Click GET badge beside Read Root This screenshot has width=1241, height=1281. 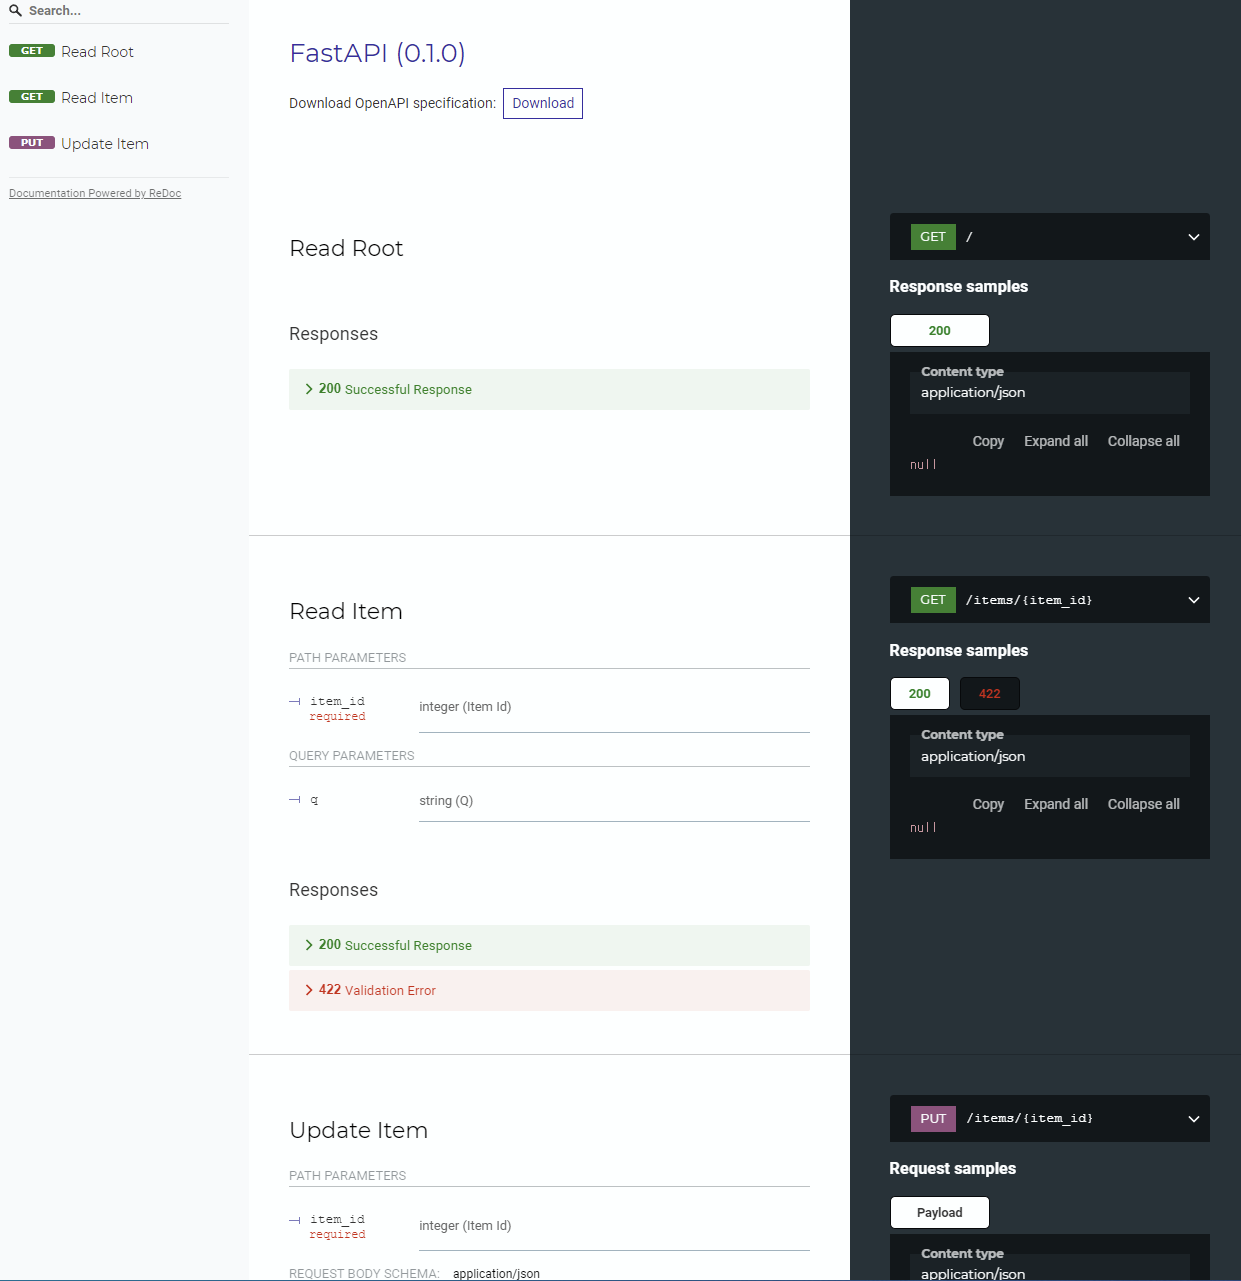[32, 51]
